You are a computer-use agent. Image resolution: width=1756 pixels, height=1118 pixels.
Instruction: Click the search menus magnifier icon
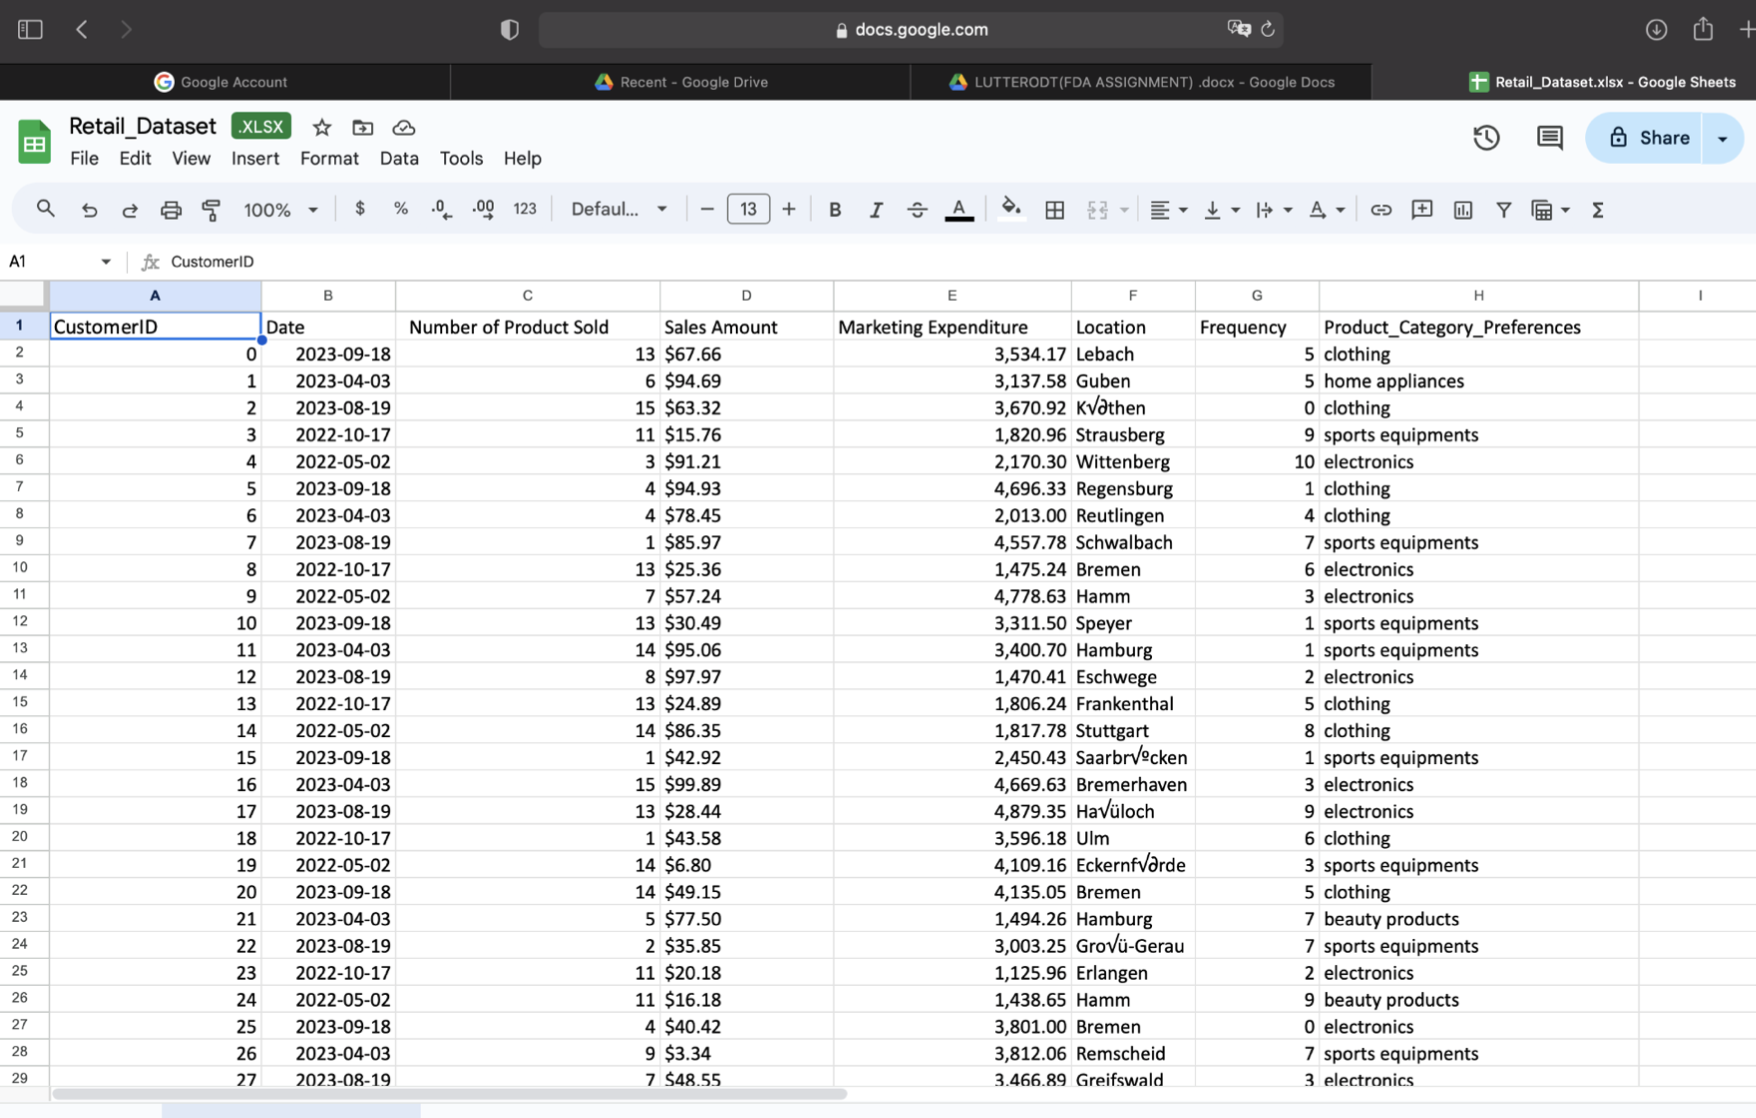tap(45, 209)
